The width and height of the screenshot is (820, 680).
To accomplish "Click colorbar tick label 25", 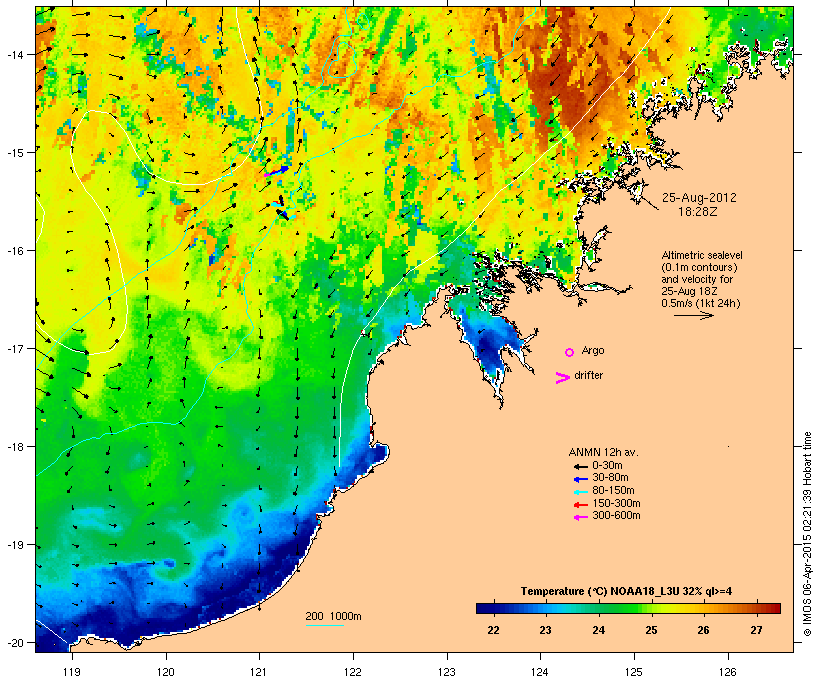I will click(x=651, y=630).
